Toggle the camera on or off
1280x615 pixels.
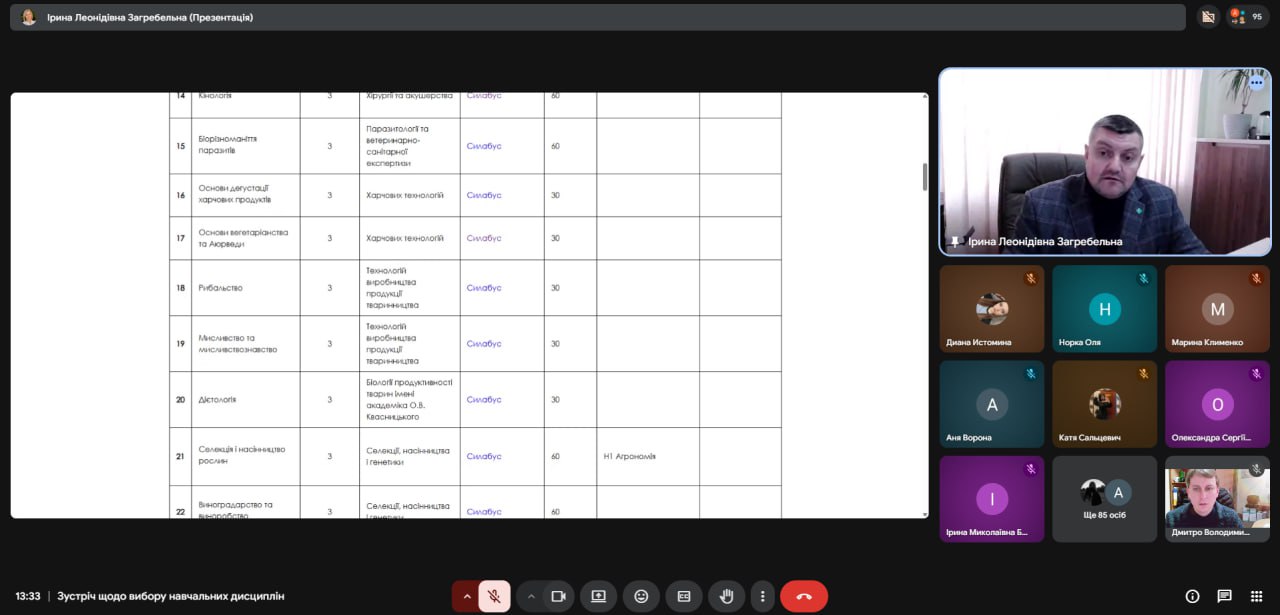tap(558, 596)
